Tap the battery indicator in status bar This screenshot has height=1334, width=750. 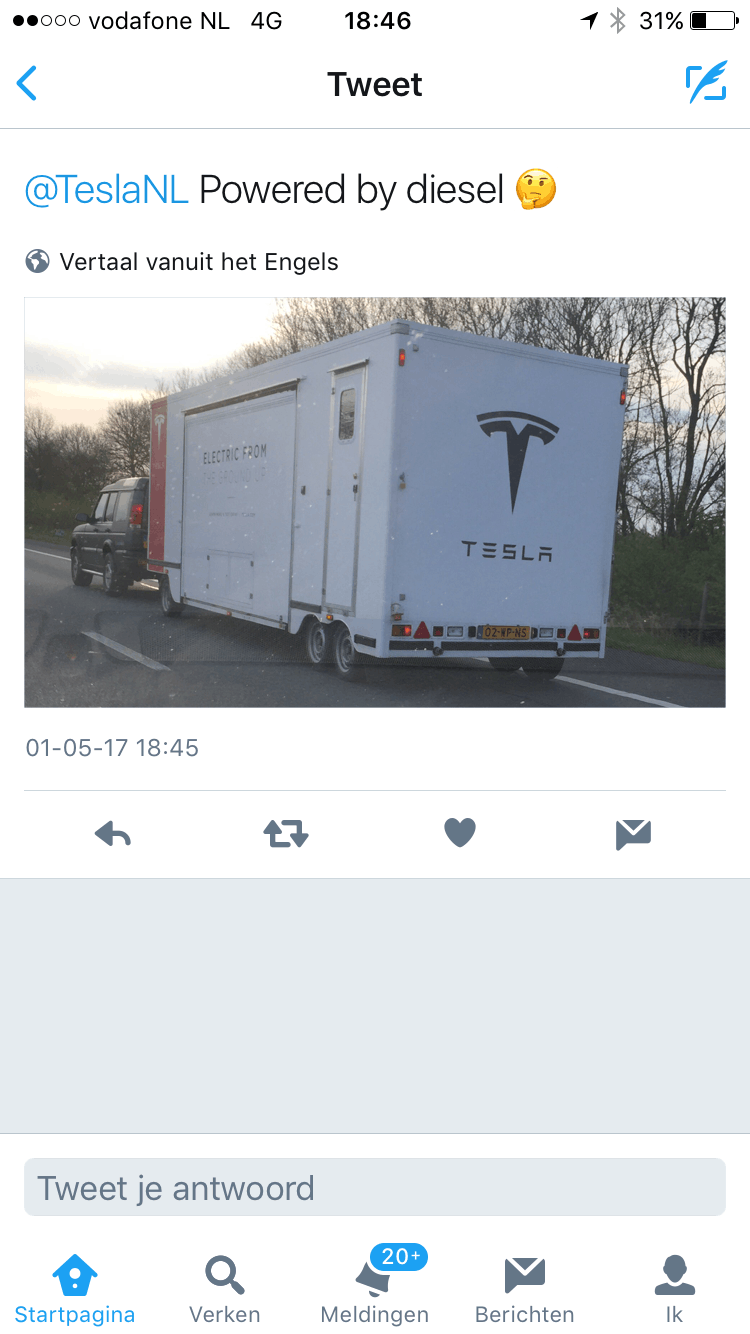pos(713,21)
